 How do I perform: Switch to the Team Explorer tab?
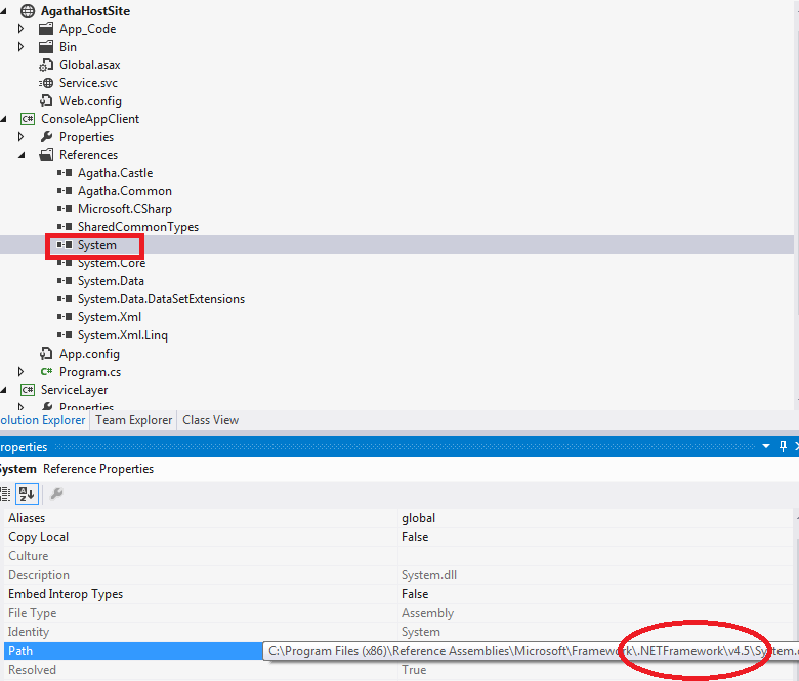tap(134, 420)
